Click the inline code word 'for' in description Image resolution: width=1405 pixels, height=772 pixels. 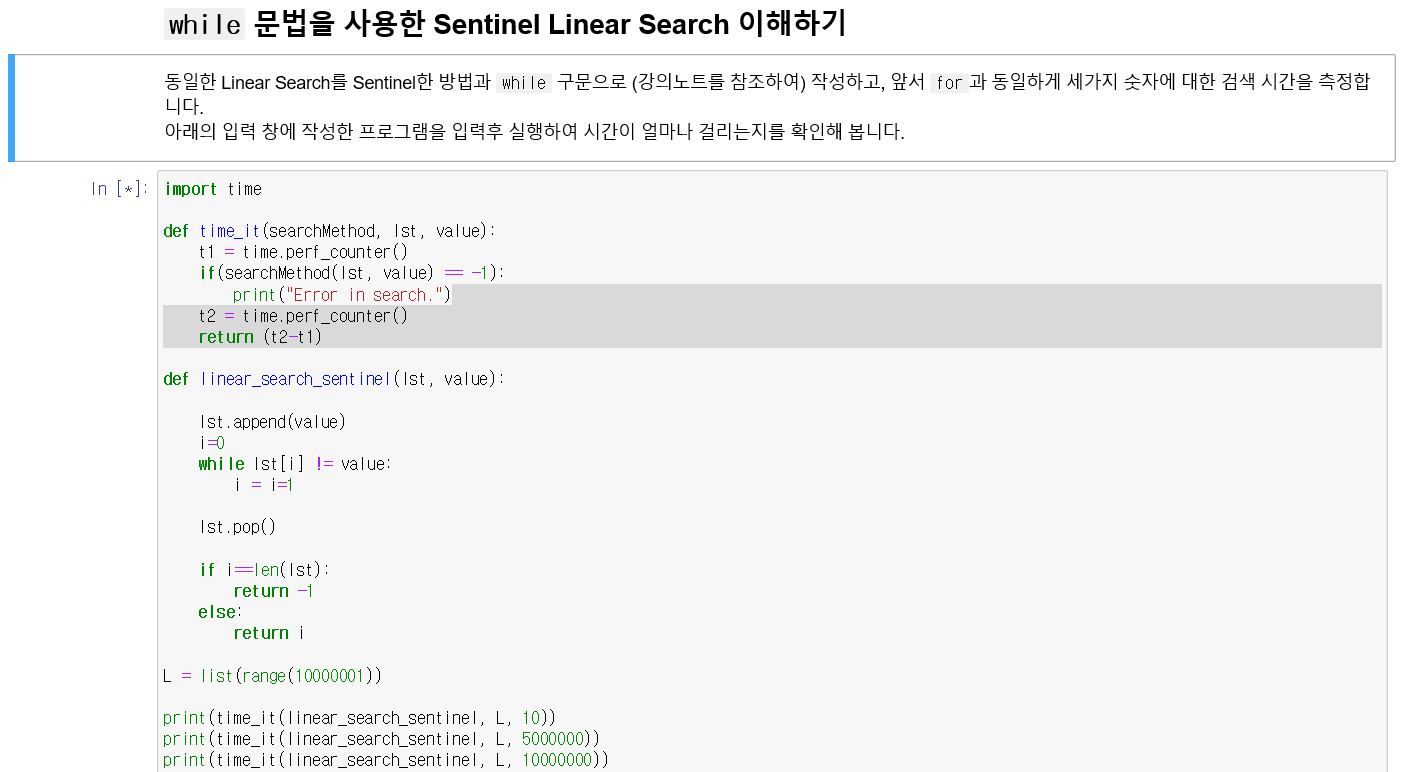pos(948,82)
